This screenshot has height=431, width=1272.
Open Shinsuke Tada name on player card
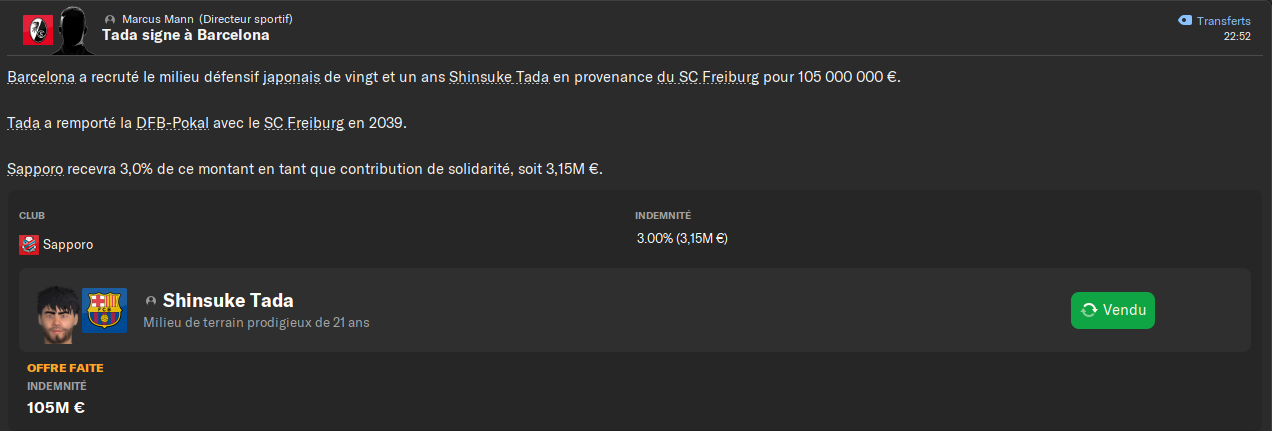click(x=228, y=301)
